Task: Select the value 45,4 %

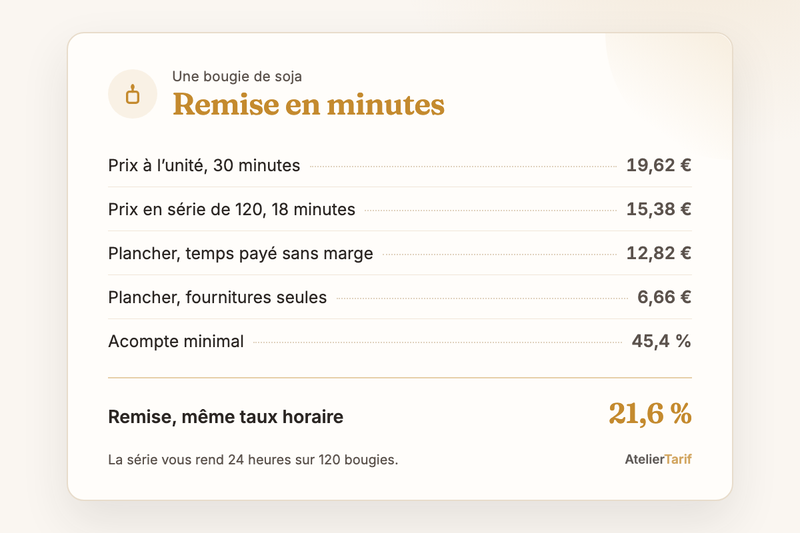Action: click(x=661, y=341)
